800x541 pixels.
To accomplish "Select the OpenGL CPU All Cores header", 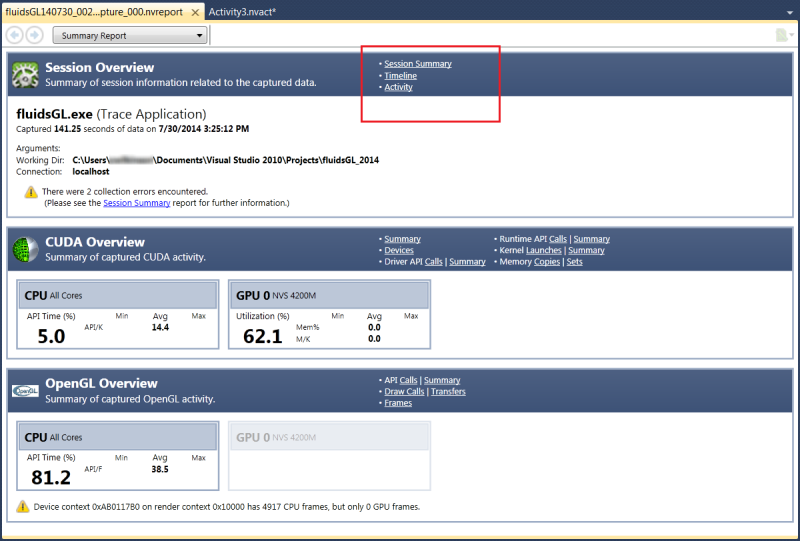I will click(118, 437).
